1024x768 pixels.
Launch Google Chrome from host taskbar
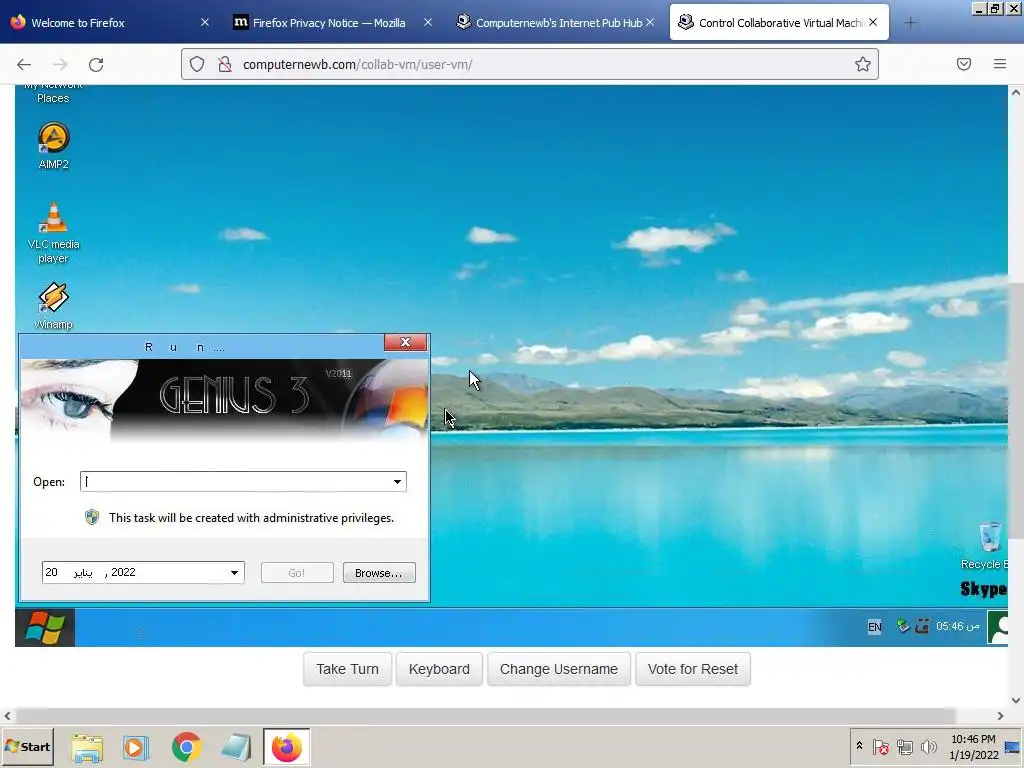pos(186,747)
